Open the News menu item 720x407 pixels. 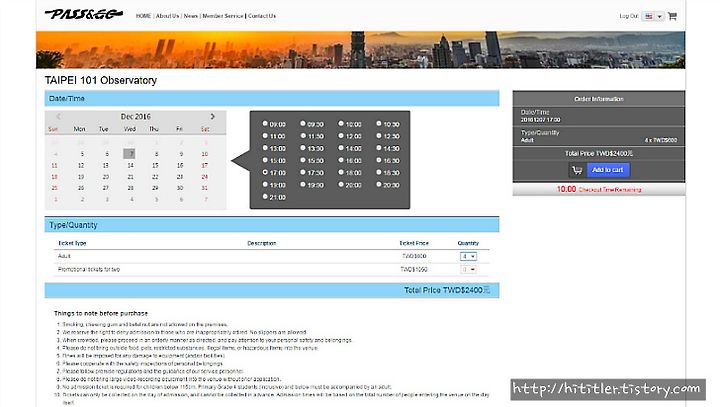(191, 16)
